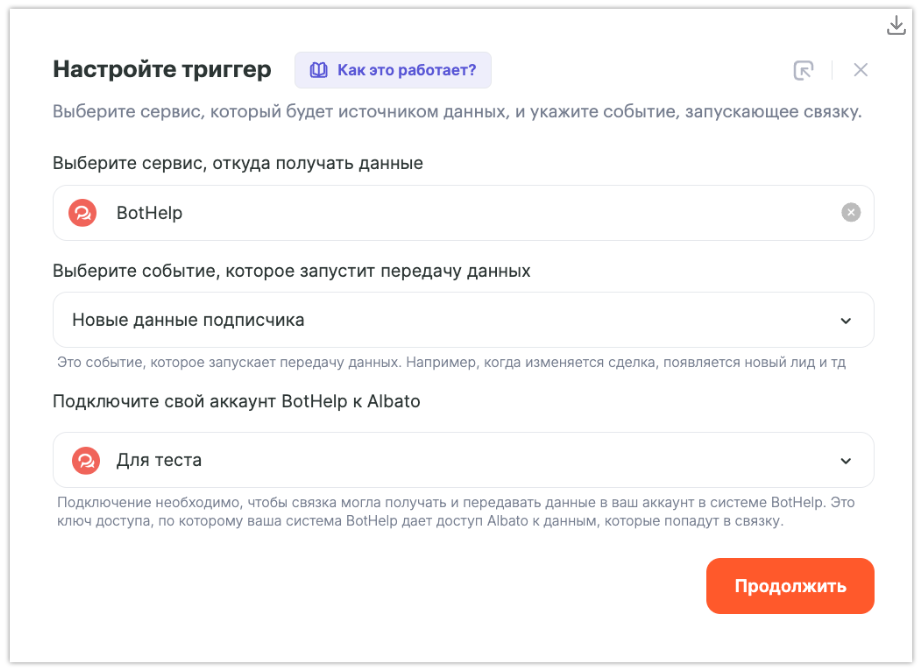This screenshot has width=923, height=671.
Task: Expand the event list using its chevron
Action: [x=846, y=321]
